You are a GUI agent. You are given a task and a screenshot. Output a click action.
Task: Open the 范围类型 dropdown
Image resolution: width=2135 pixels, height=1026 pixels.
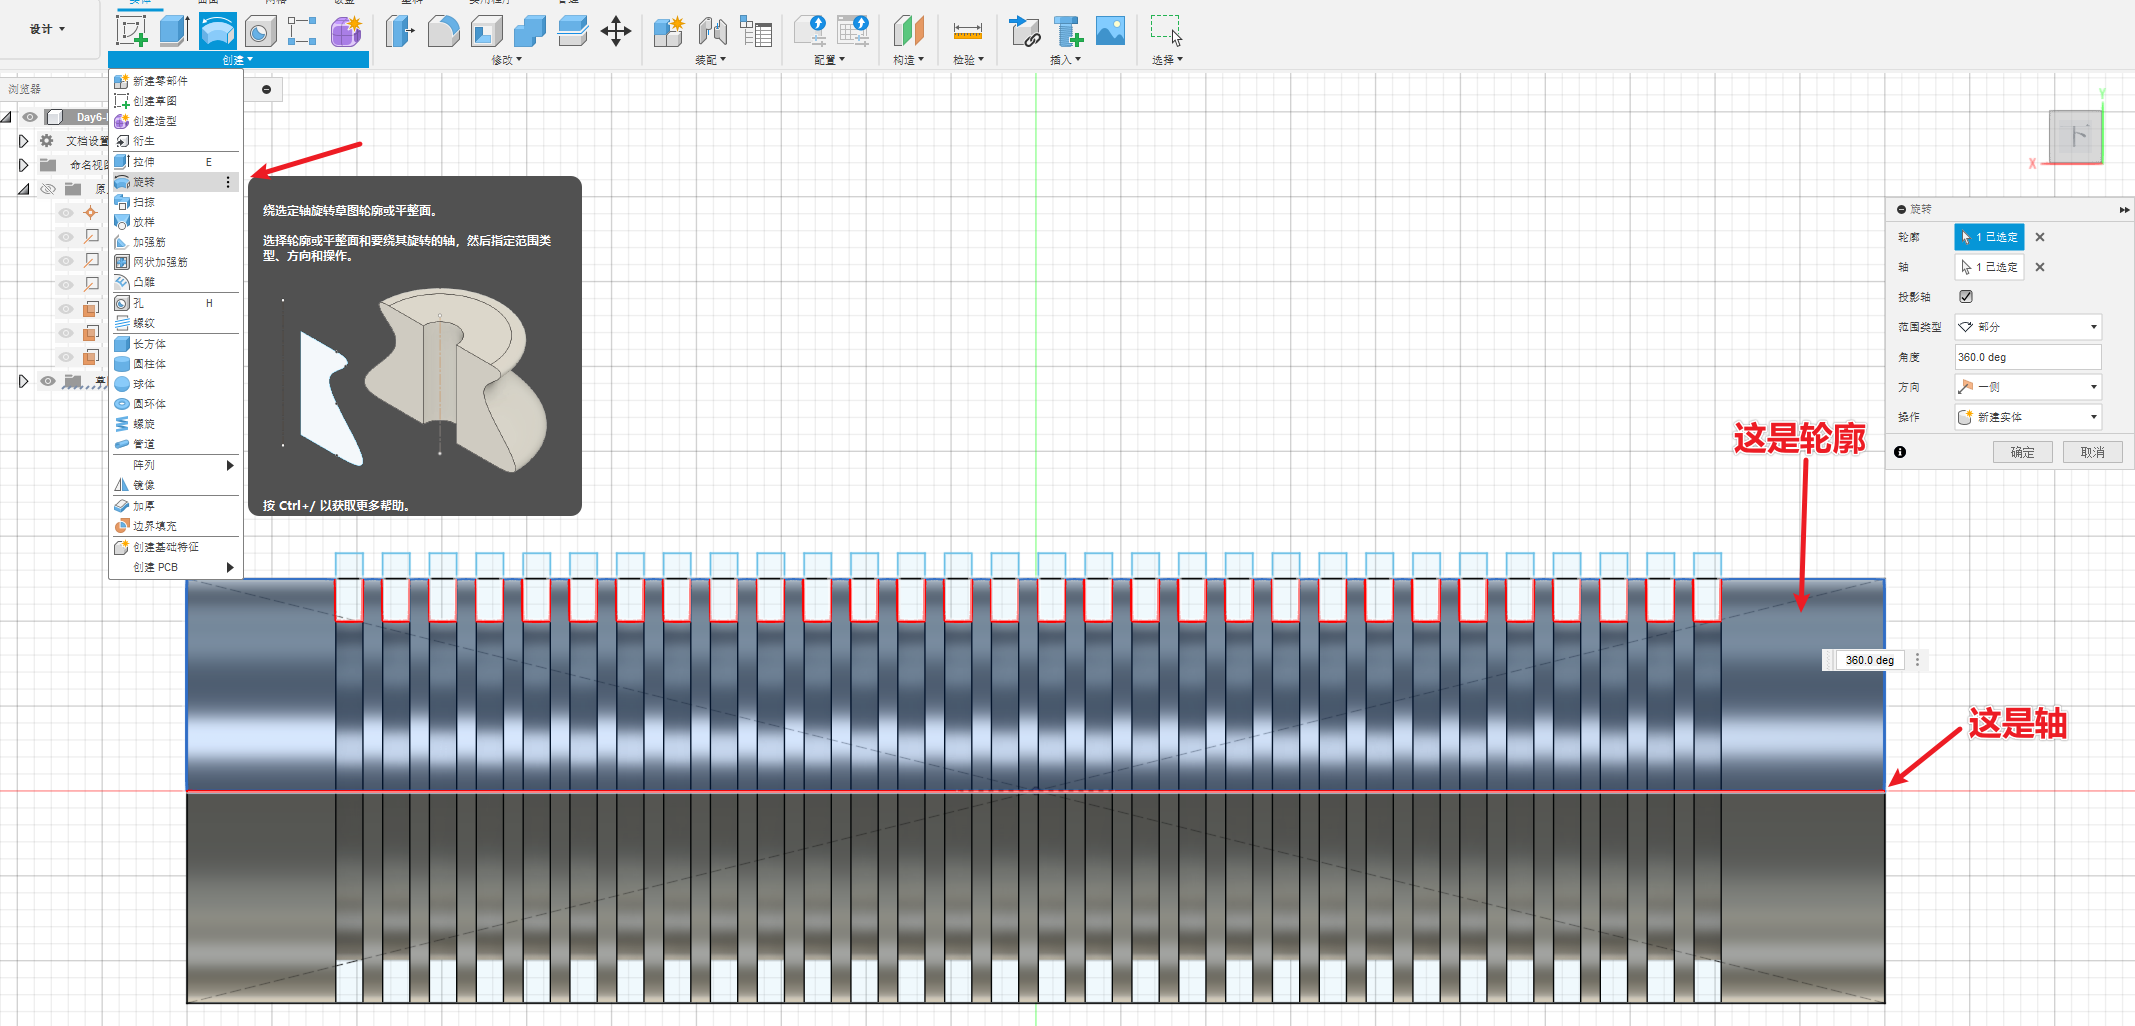coord(2027,327)
